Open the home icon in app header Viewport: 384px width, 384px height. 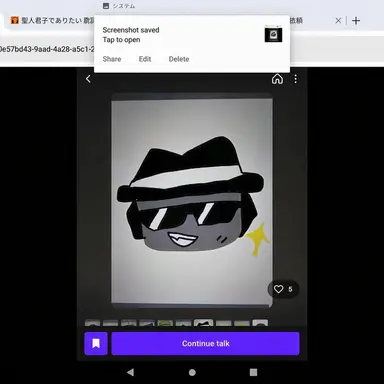(x=277, y=79)
